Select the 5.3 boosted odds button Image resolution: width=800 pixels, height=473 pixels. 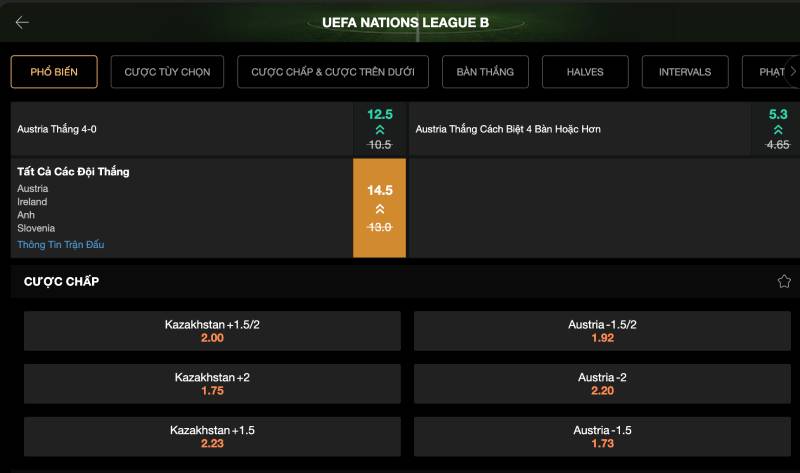pyautogui.click(x=777, y=129)
